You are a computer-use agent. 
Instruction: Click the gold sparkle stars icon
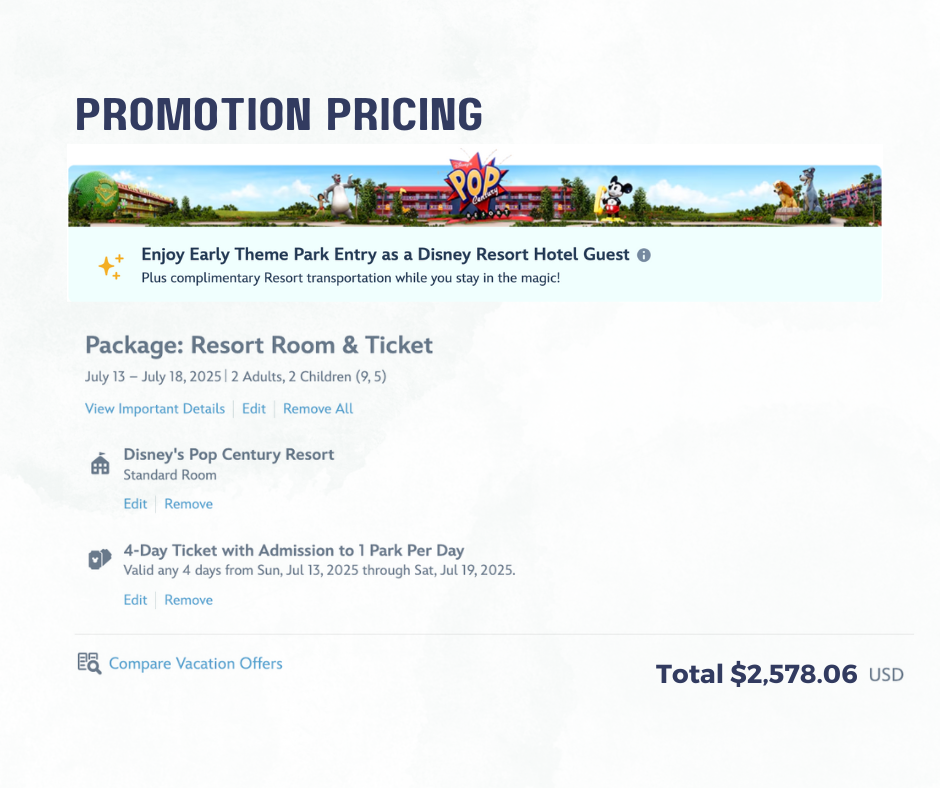tap(112, 266)
